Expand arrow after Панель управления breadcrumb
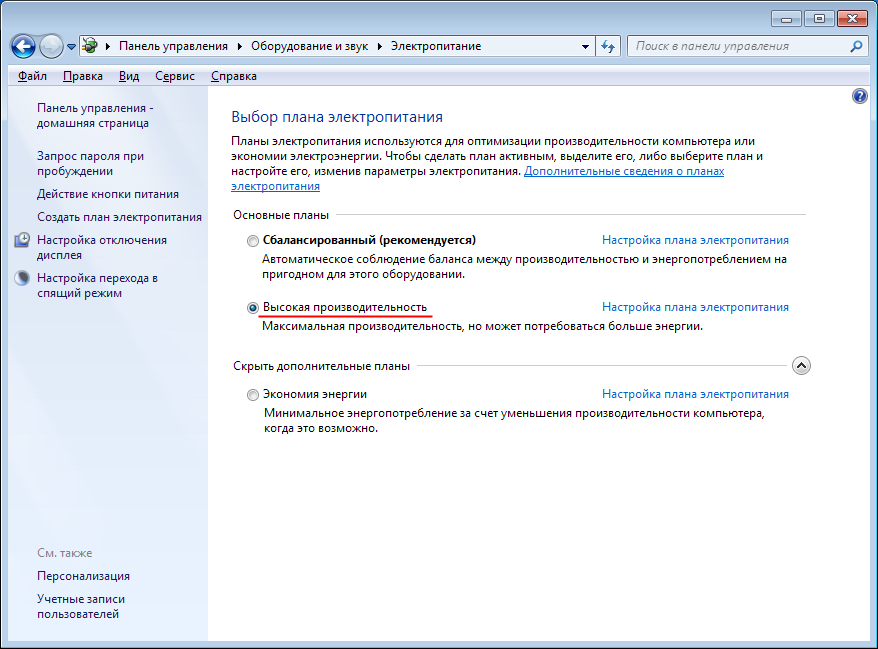The height and width of the screenshot is (649, 878). pos(240,46)
